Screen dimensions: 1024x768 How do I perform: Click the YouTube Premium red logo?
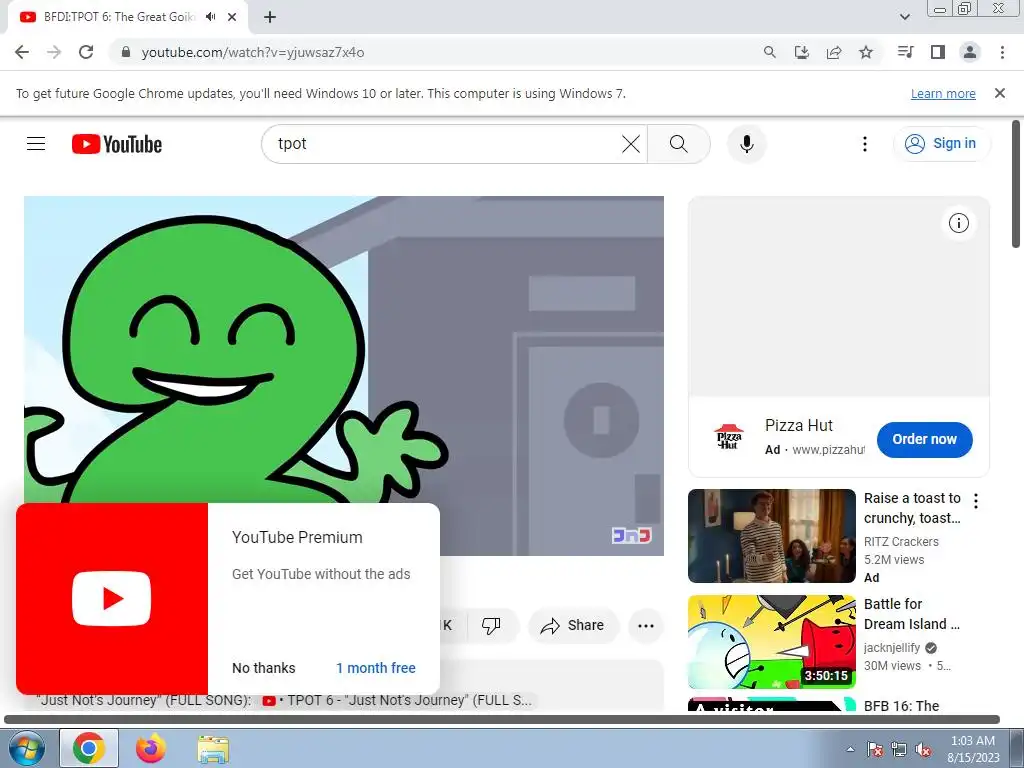(x=112, y=599)
